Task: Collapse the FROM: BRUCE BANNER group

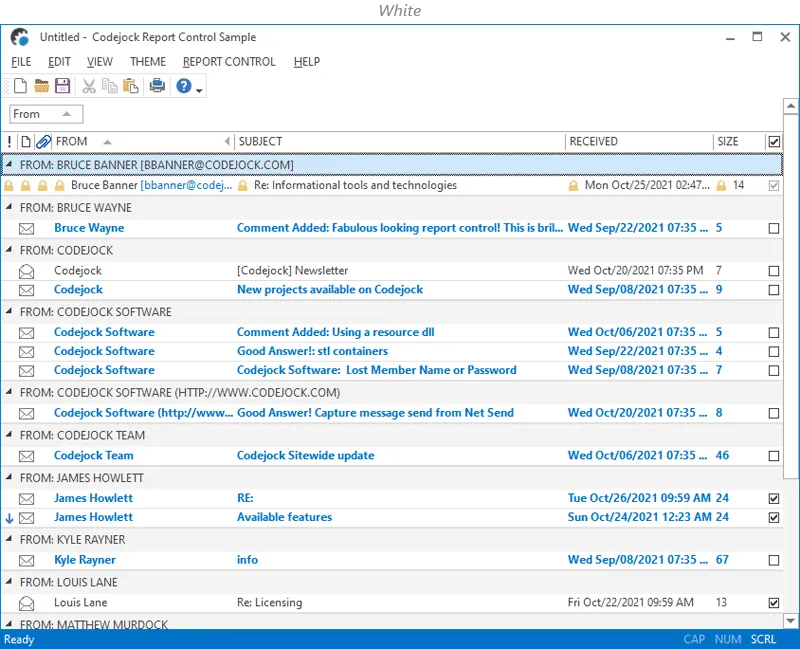Action: point(9,164)
